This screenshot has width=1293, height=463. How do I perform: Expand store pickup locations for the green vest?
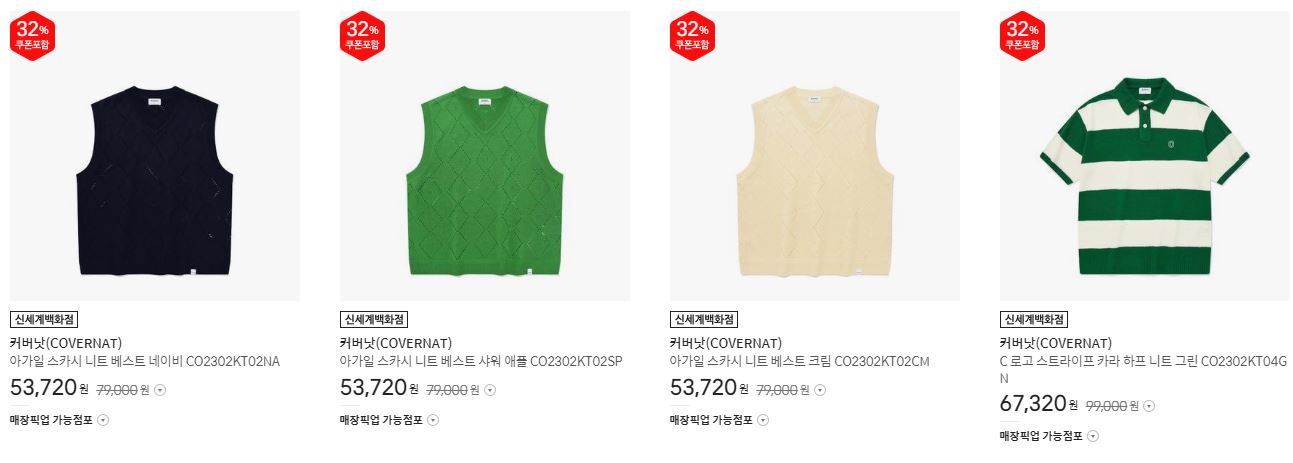[433, 420]
